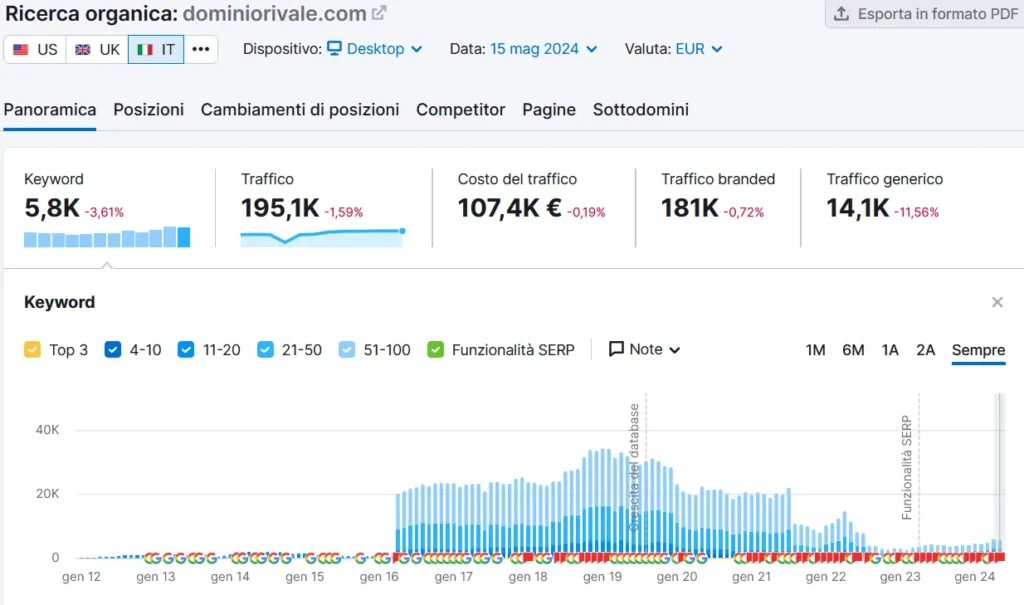
Task: Click Esporta in formato PDF button
Action: [925, 14]
